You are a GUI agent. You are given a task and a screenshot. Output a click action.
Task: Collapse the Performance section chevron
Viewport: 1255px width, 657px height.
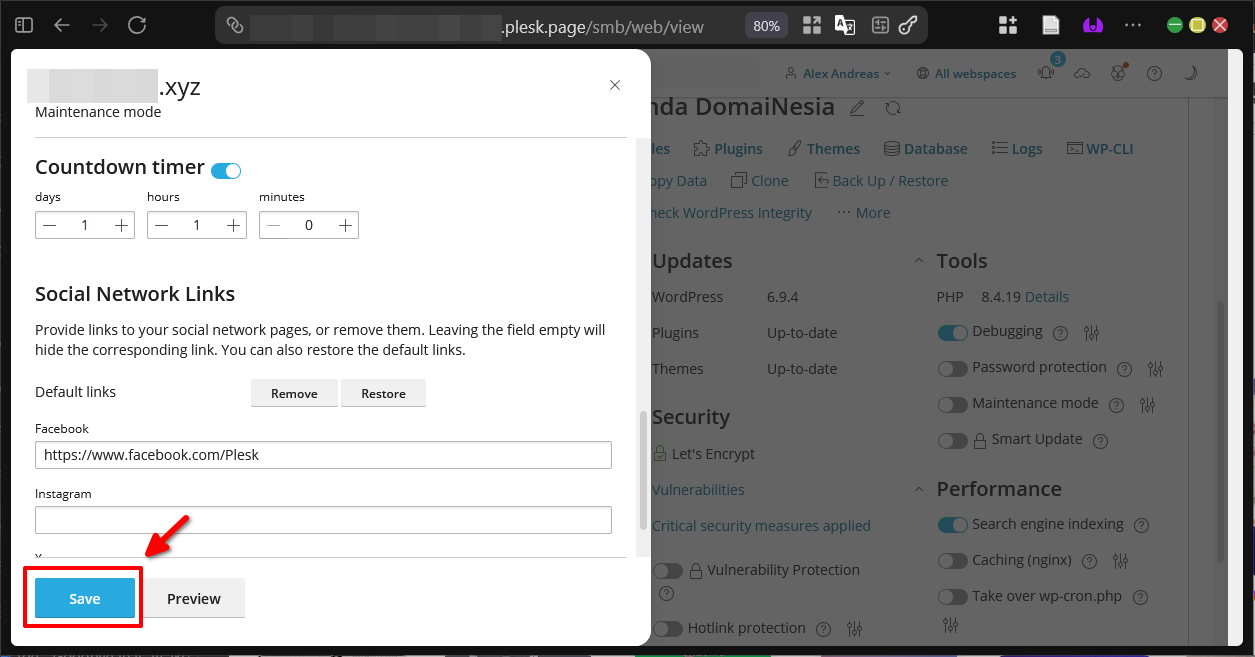(919, 489)
